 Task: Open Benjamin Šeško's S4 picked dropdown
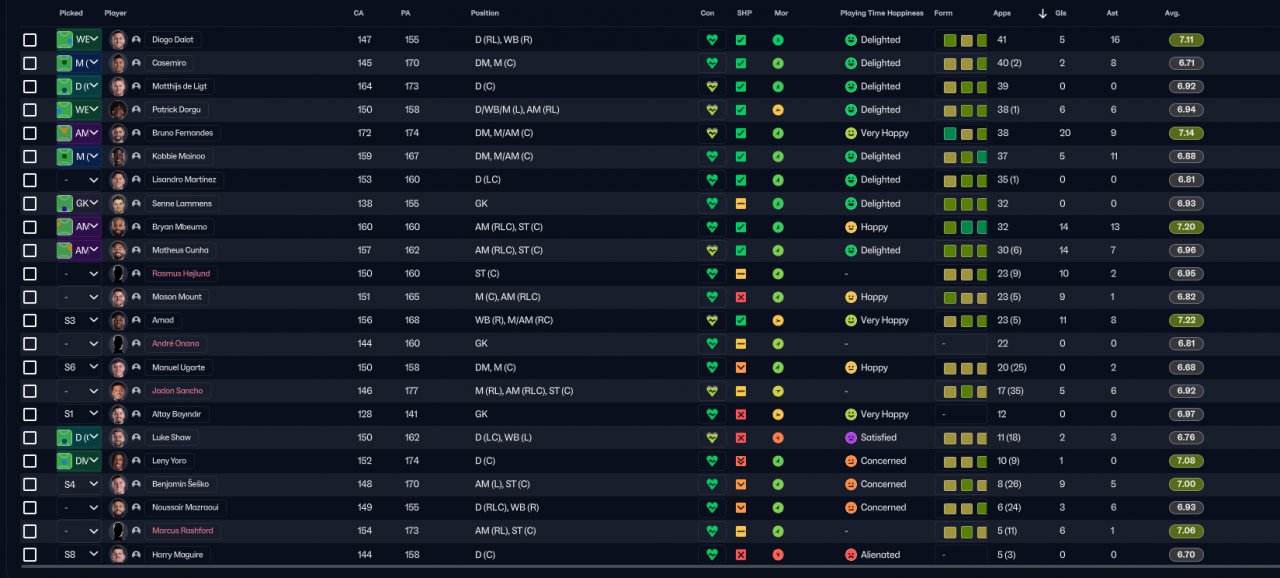[79, 484]
